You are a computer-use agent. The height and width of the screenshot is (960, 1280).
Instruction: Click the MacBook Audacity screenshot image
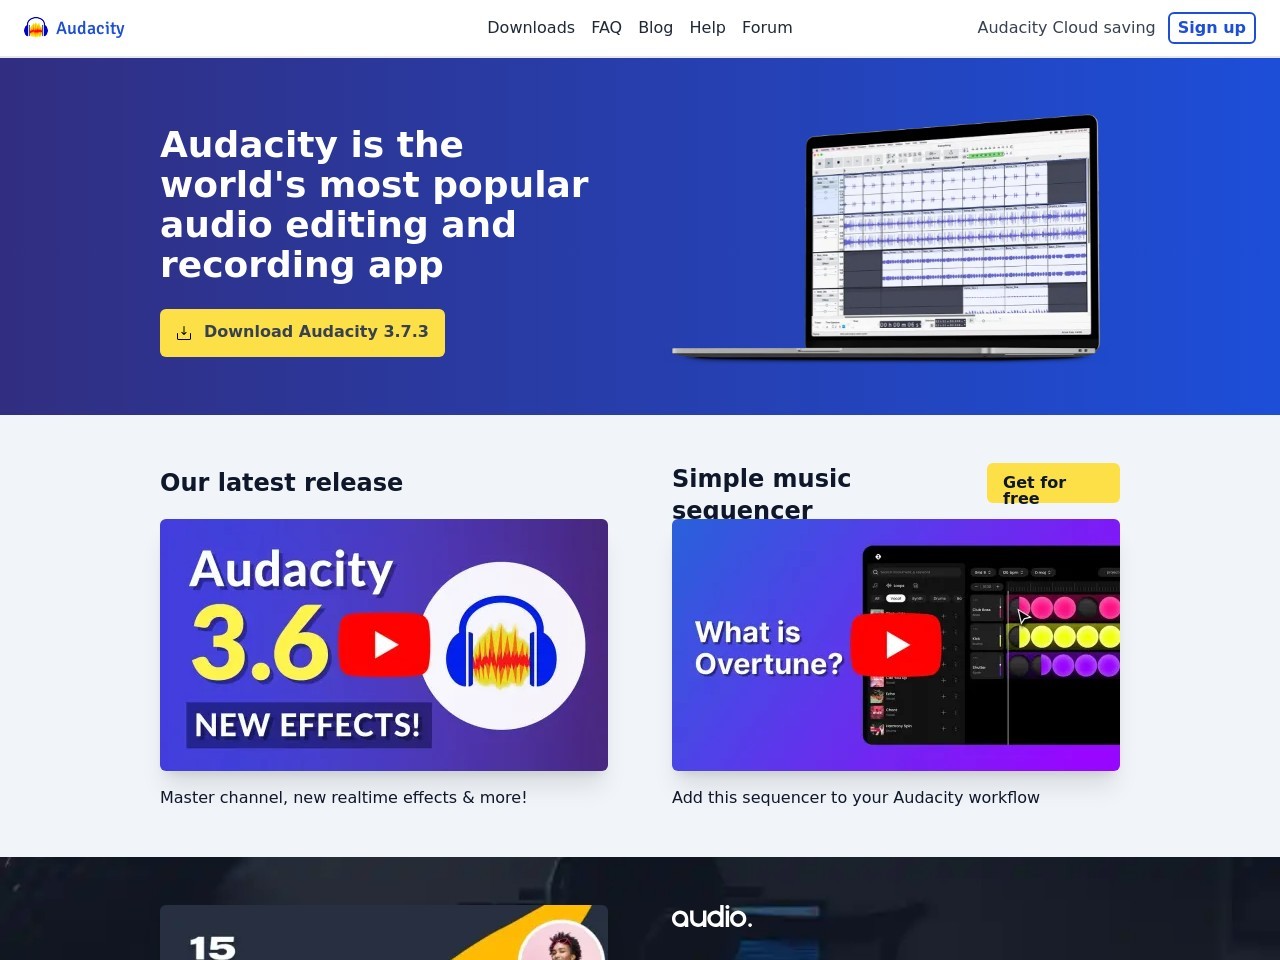pos(885,236)
